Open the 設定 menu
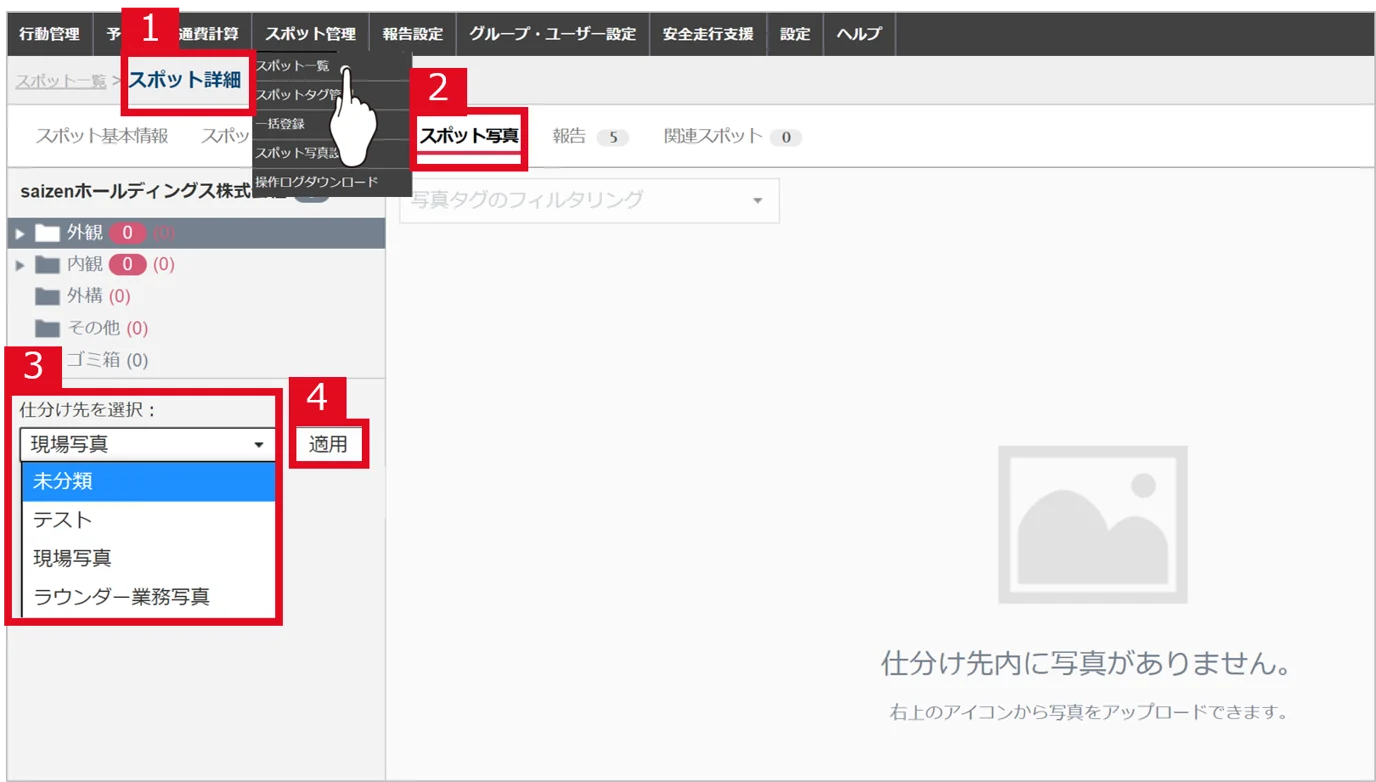1376x782 pixels. (x=795, y=34)
